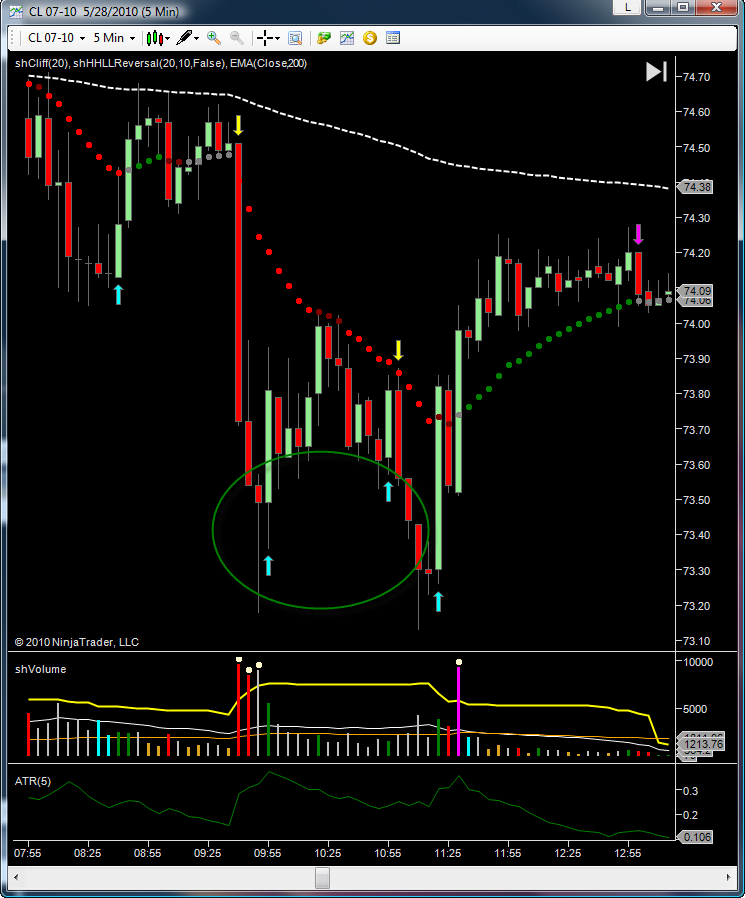The height and width of the screenshot is (898, 745).
Task: Click the 10000 volume axis label
Action: pyautogui.click(x=698, y=661)
